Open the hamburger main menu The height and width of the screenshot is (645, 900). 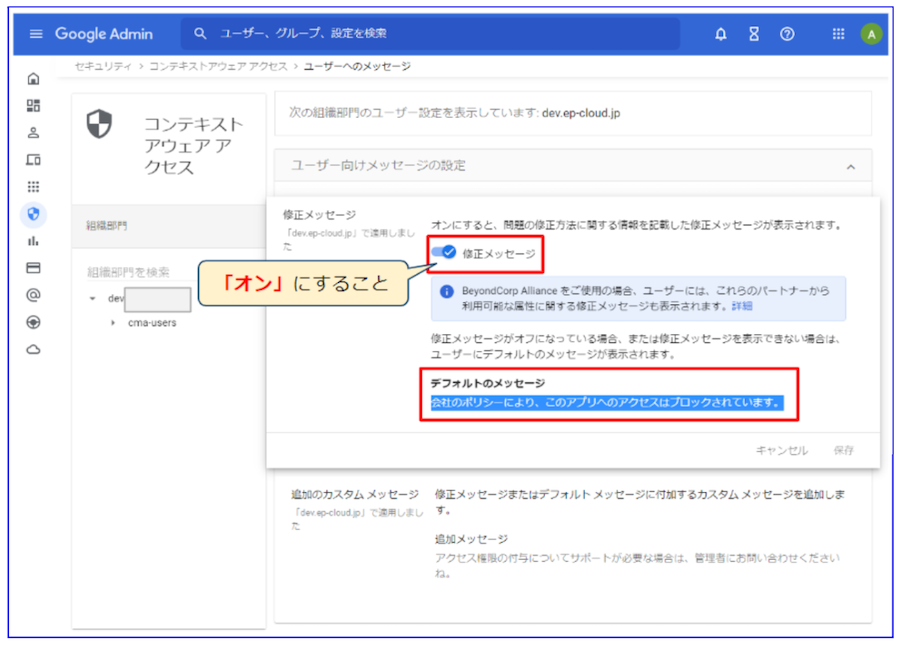36,34
